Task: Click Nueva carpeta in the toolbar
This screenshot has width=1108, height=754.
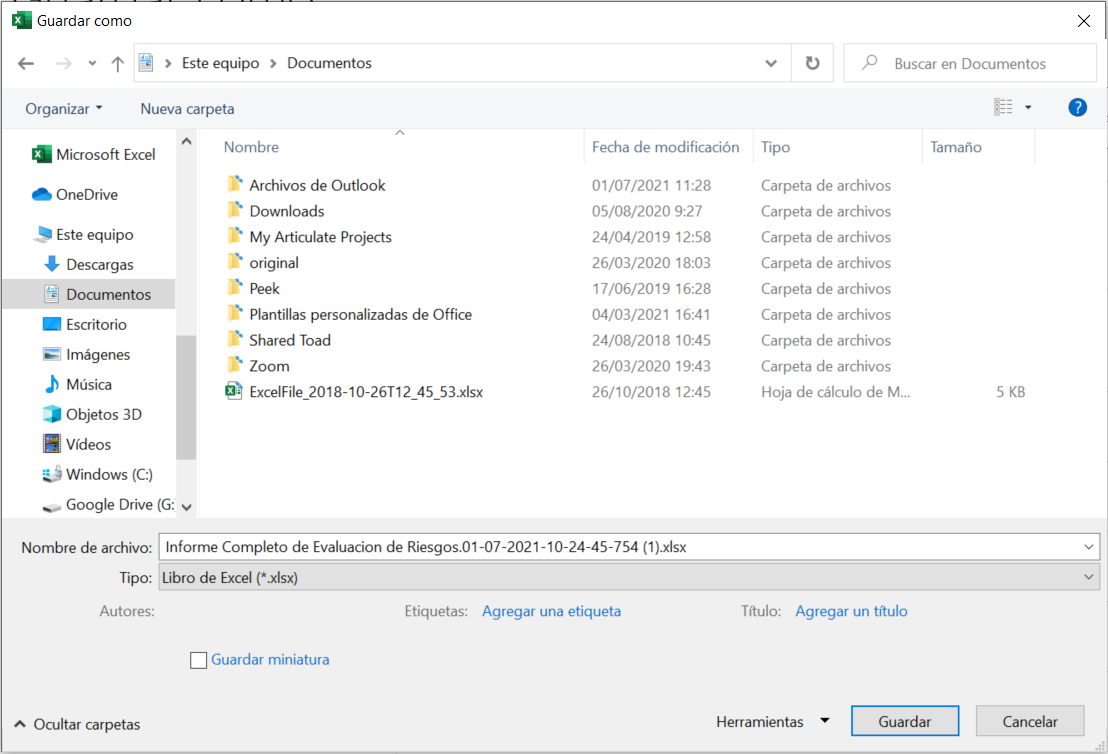Action: click(187, 108)
